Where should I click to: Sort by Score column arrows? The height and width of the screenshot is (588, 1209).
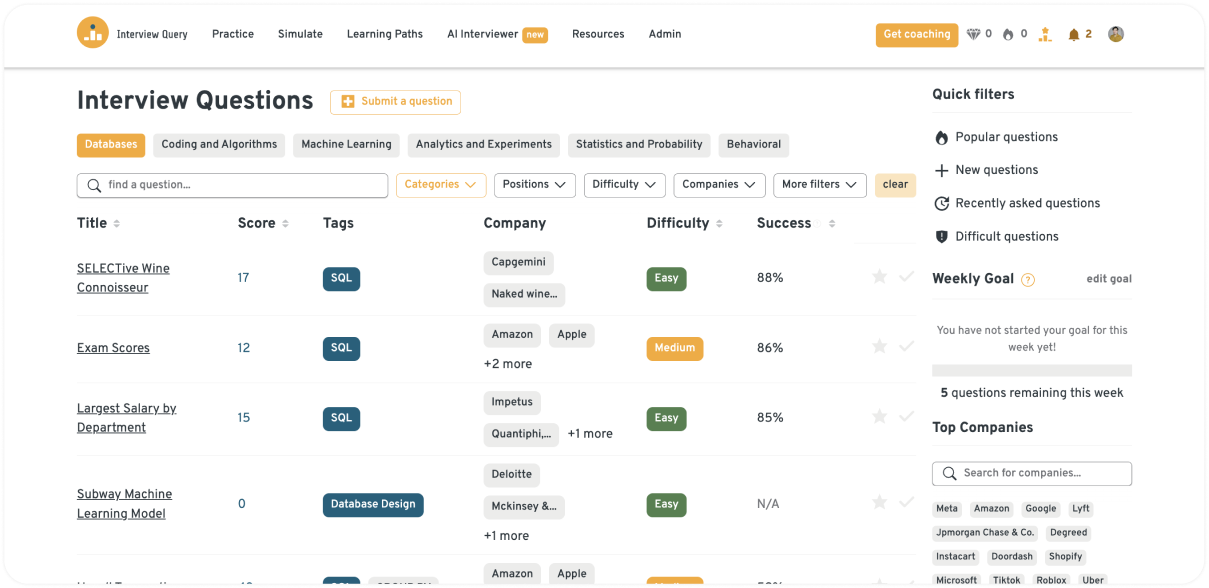(x=286, y=224)
